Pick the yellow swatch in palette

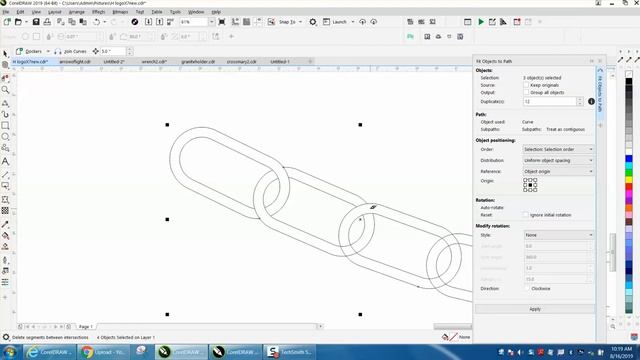coord(629,180)
